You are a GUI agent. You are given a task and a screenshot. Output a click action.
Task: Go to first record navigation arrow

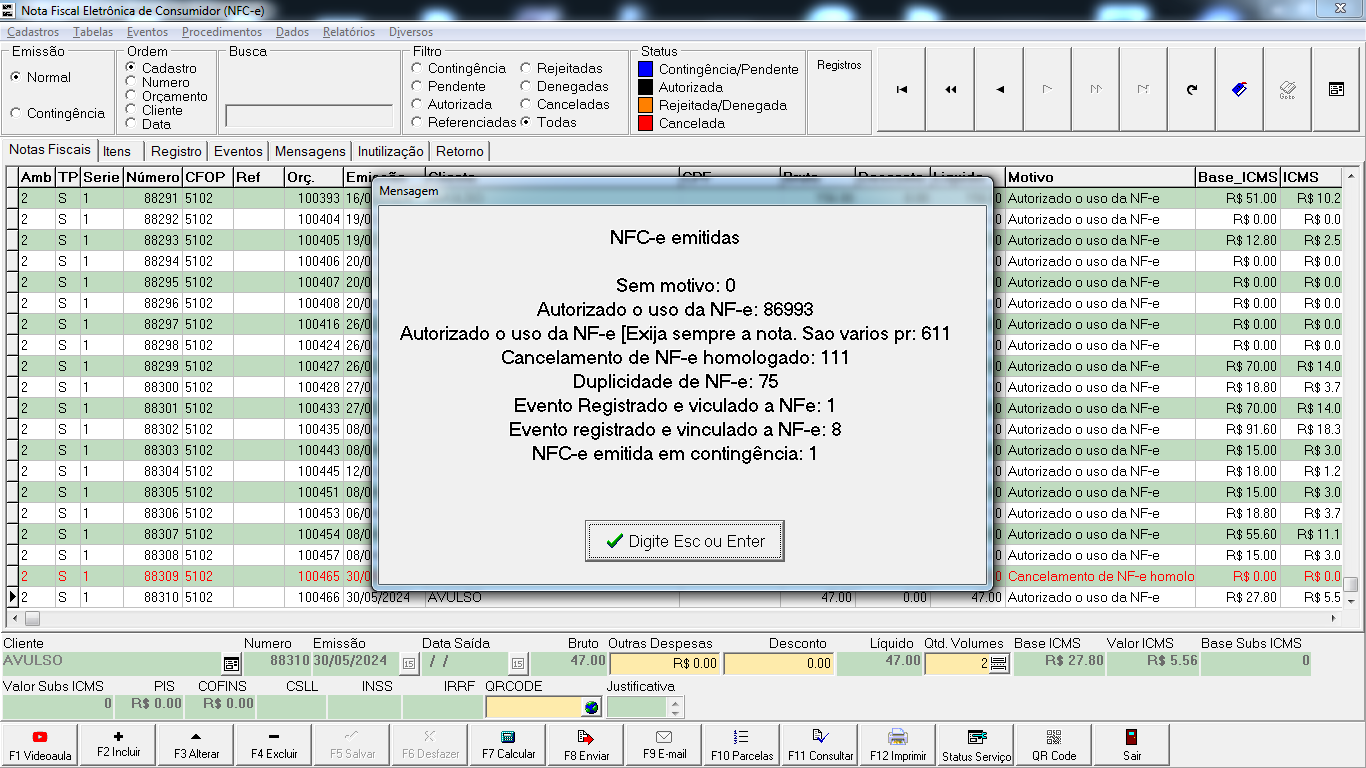pyautogui.click(x=902, y=90)
